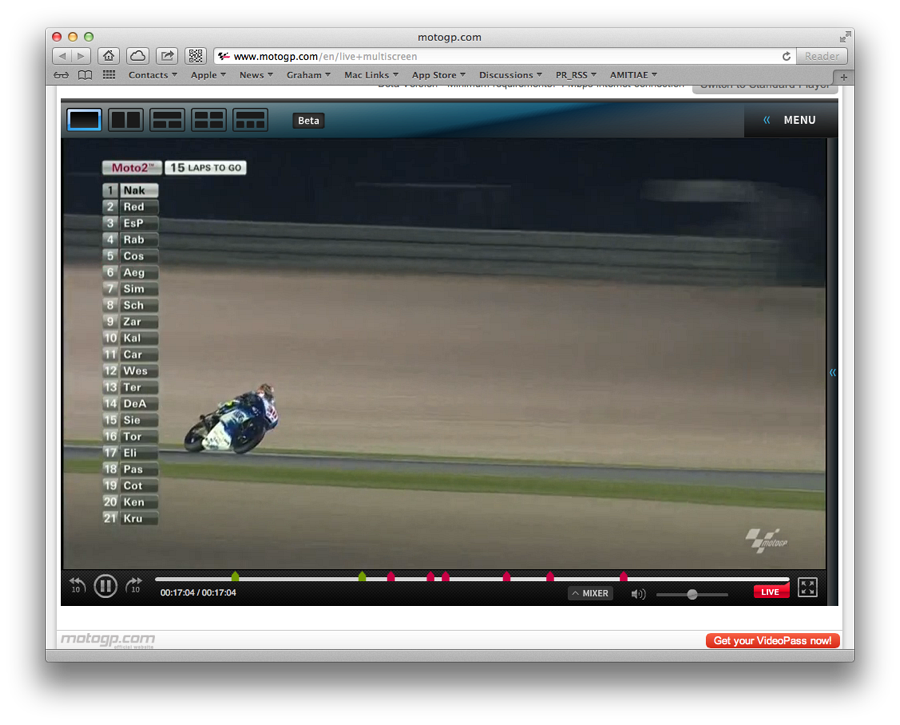Toggle Safari fullscreen arrows icon
This screenshot has width=900, height=725.
click(x=845, y=37)
